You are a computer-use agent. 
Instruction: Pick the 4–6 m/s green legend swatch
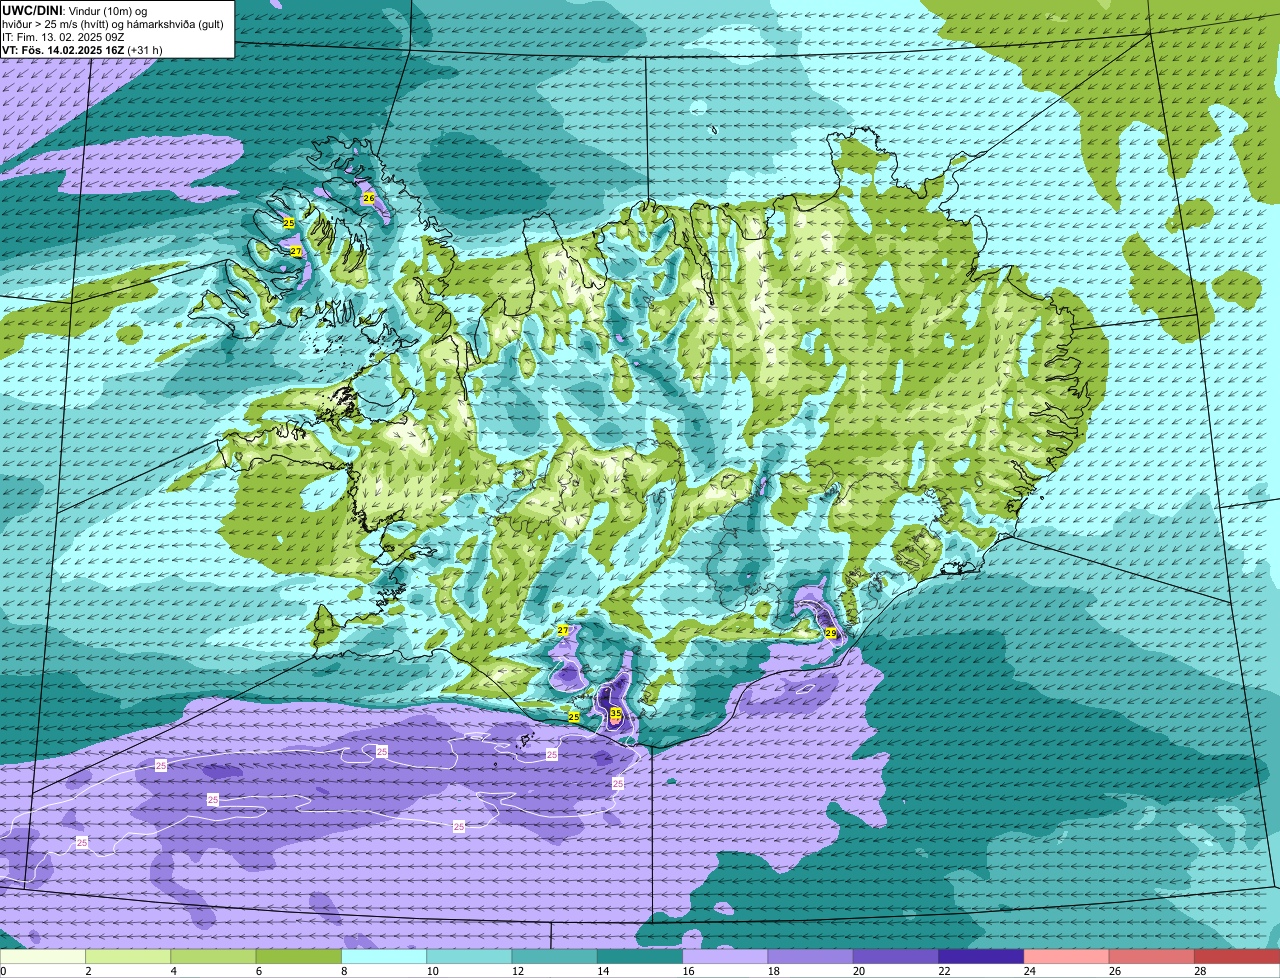tap(213, 957)
